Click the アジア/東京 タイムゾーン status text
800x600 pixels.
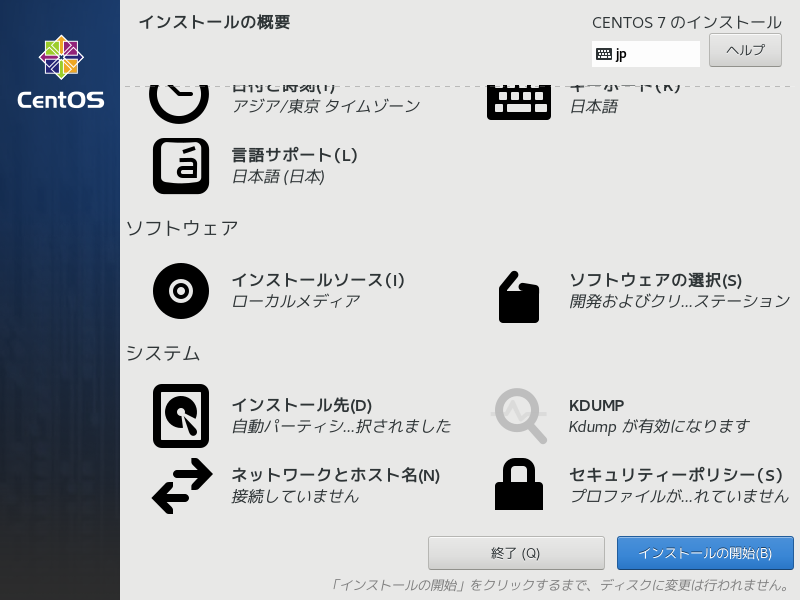click(326, 106)
